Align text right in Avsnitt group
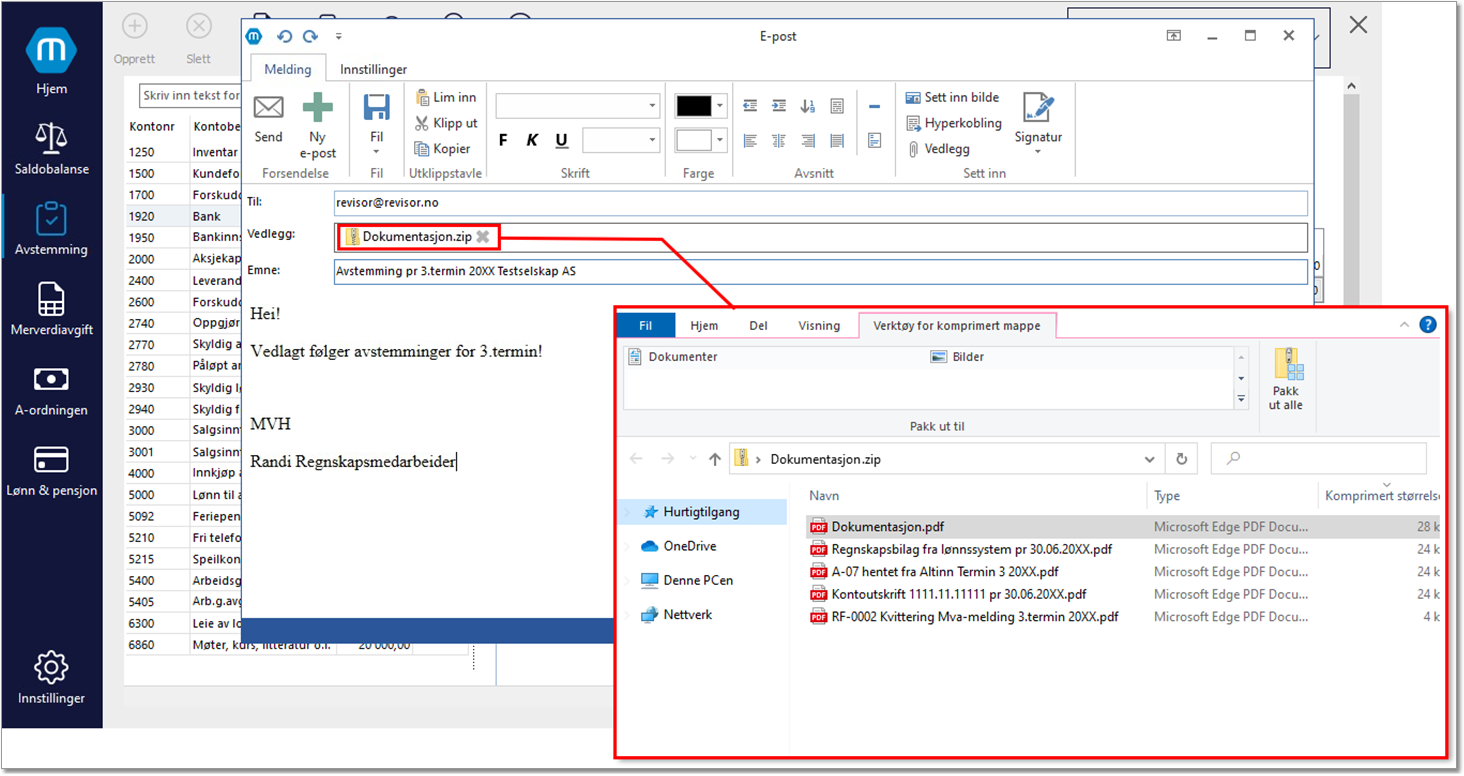1464x776 pixels. click(x=808, y=140)
